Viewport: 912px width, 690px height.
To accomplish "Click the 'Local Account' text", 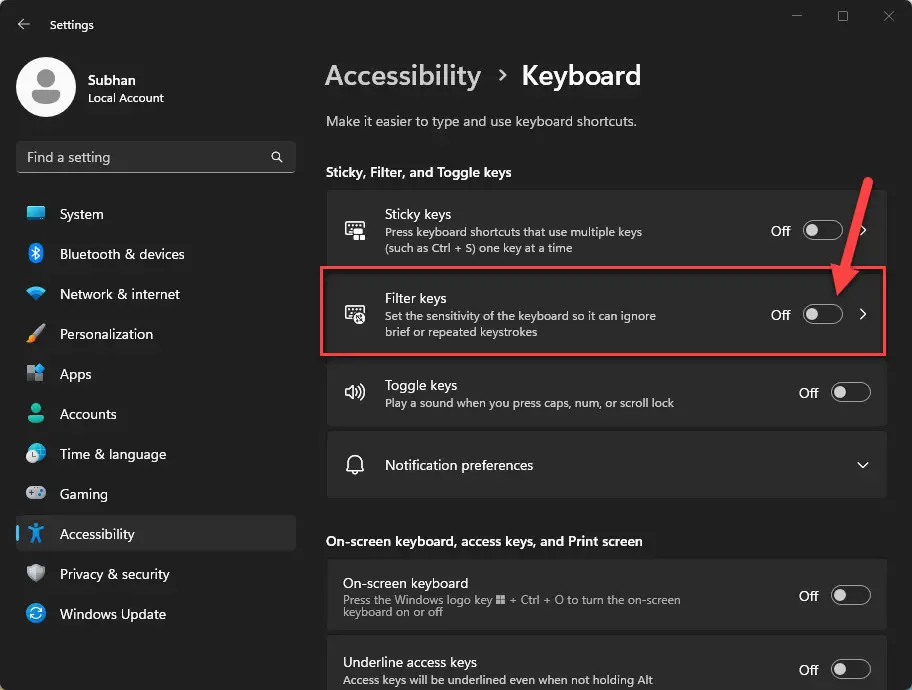I will click(x=126, y=98).
